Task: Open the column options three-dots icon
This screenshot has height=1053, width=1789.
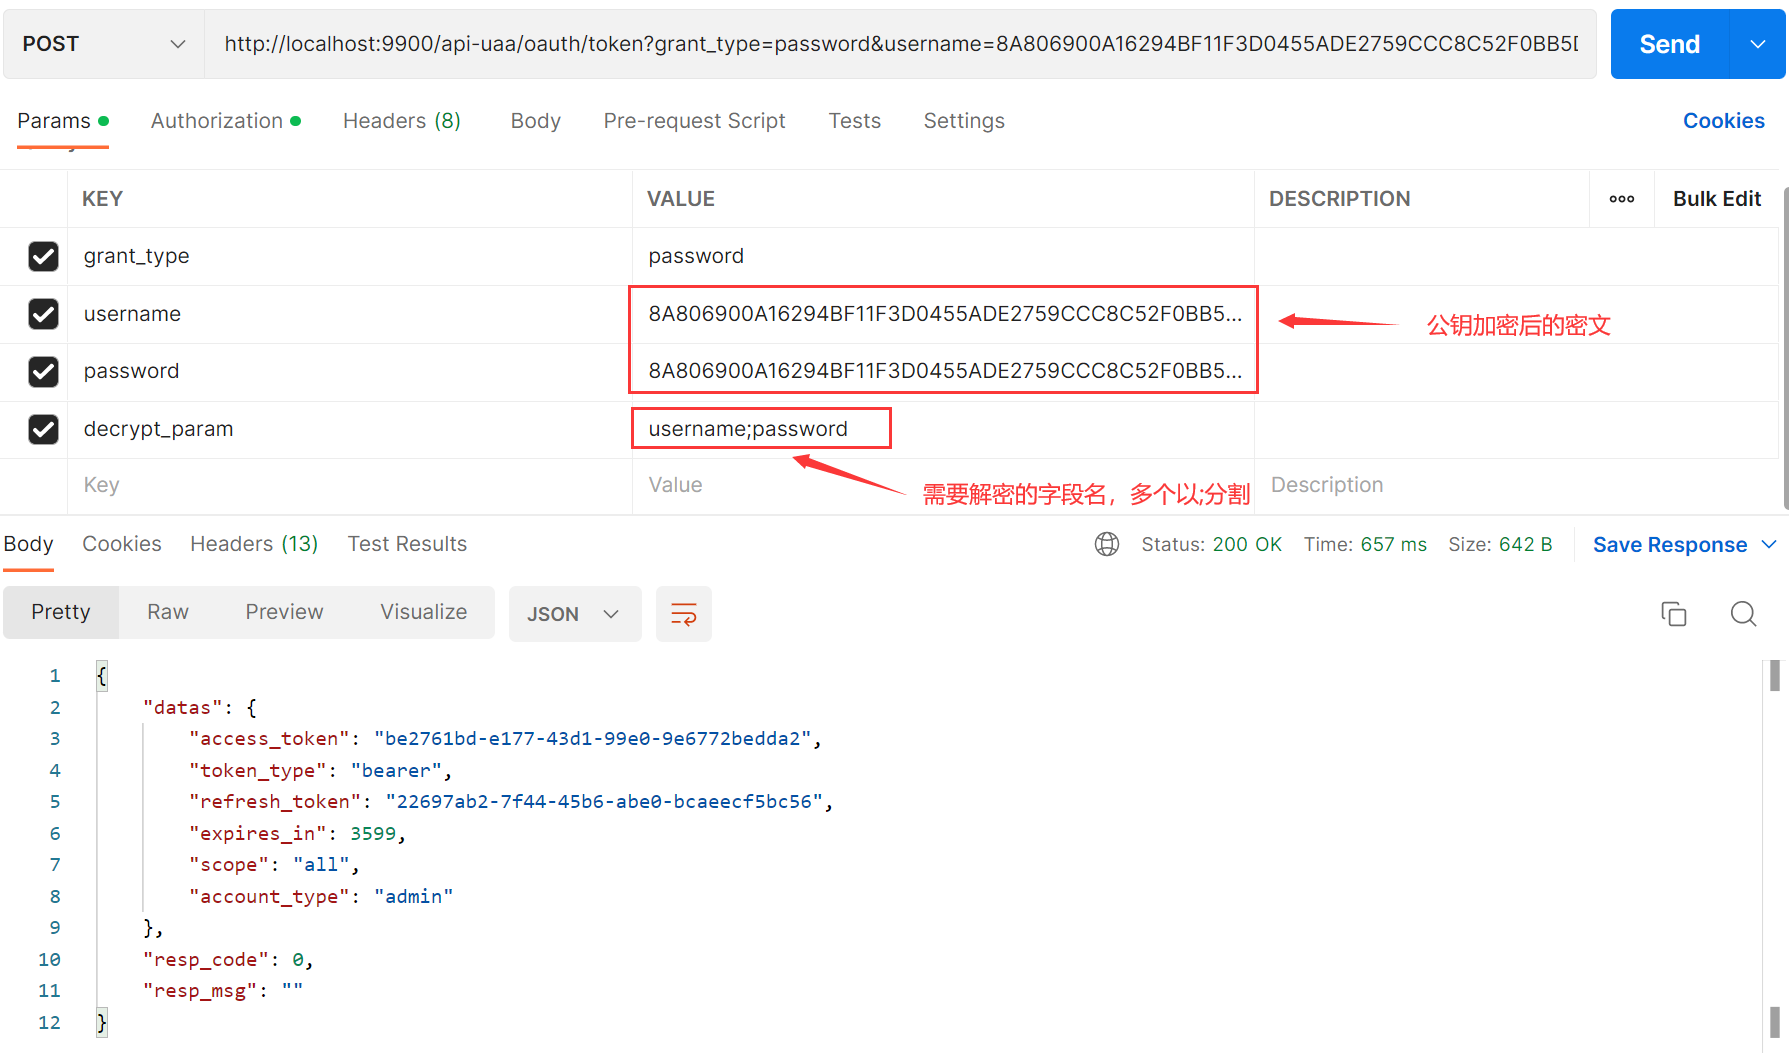Action: (x=1622, y=199)
